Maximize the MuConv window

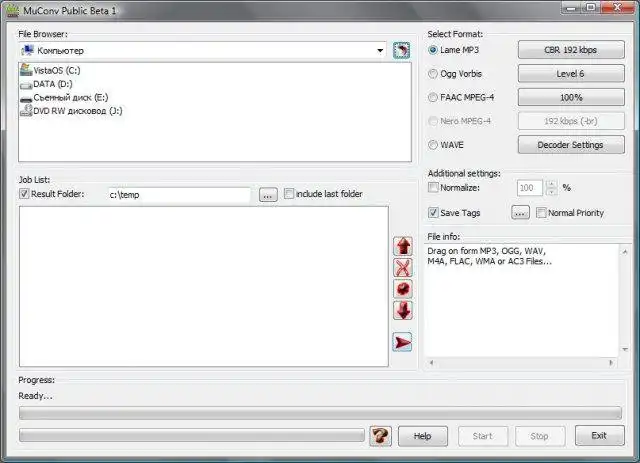pos(591,8)
